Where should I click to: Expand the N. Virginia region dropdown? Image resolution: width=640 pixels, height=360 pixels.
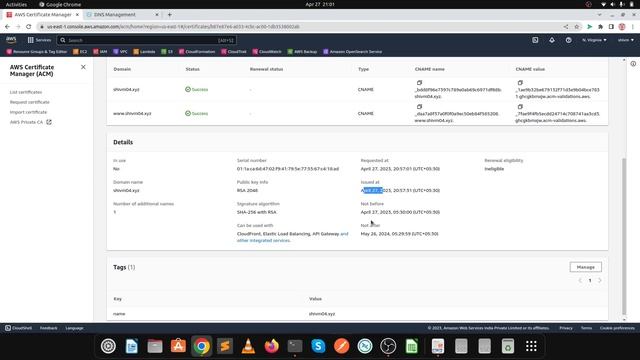(594, 40)
